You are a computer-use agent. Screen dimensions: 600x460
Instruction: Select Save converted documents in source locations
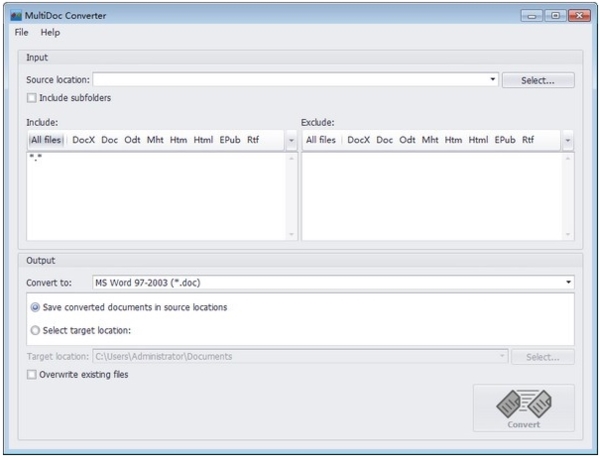click(36, 307)
